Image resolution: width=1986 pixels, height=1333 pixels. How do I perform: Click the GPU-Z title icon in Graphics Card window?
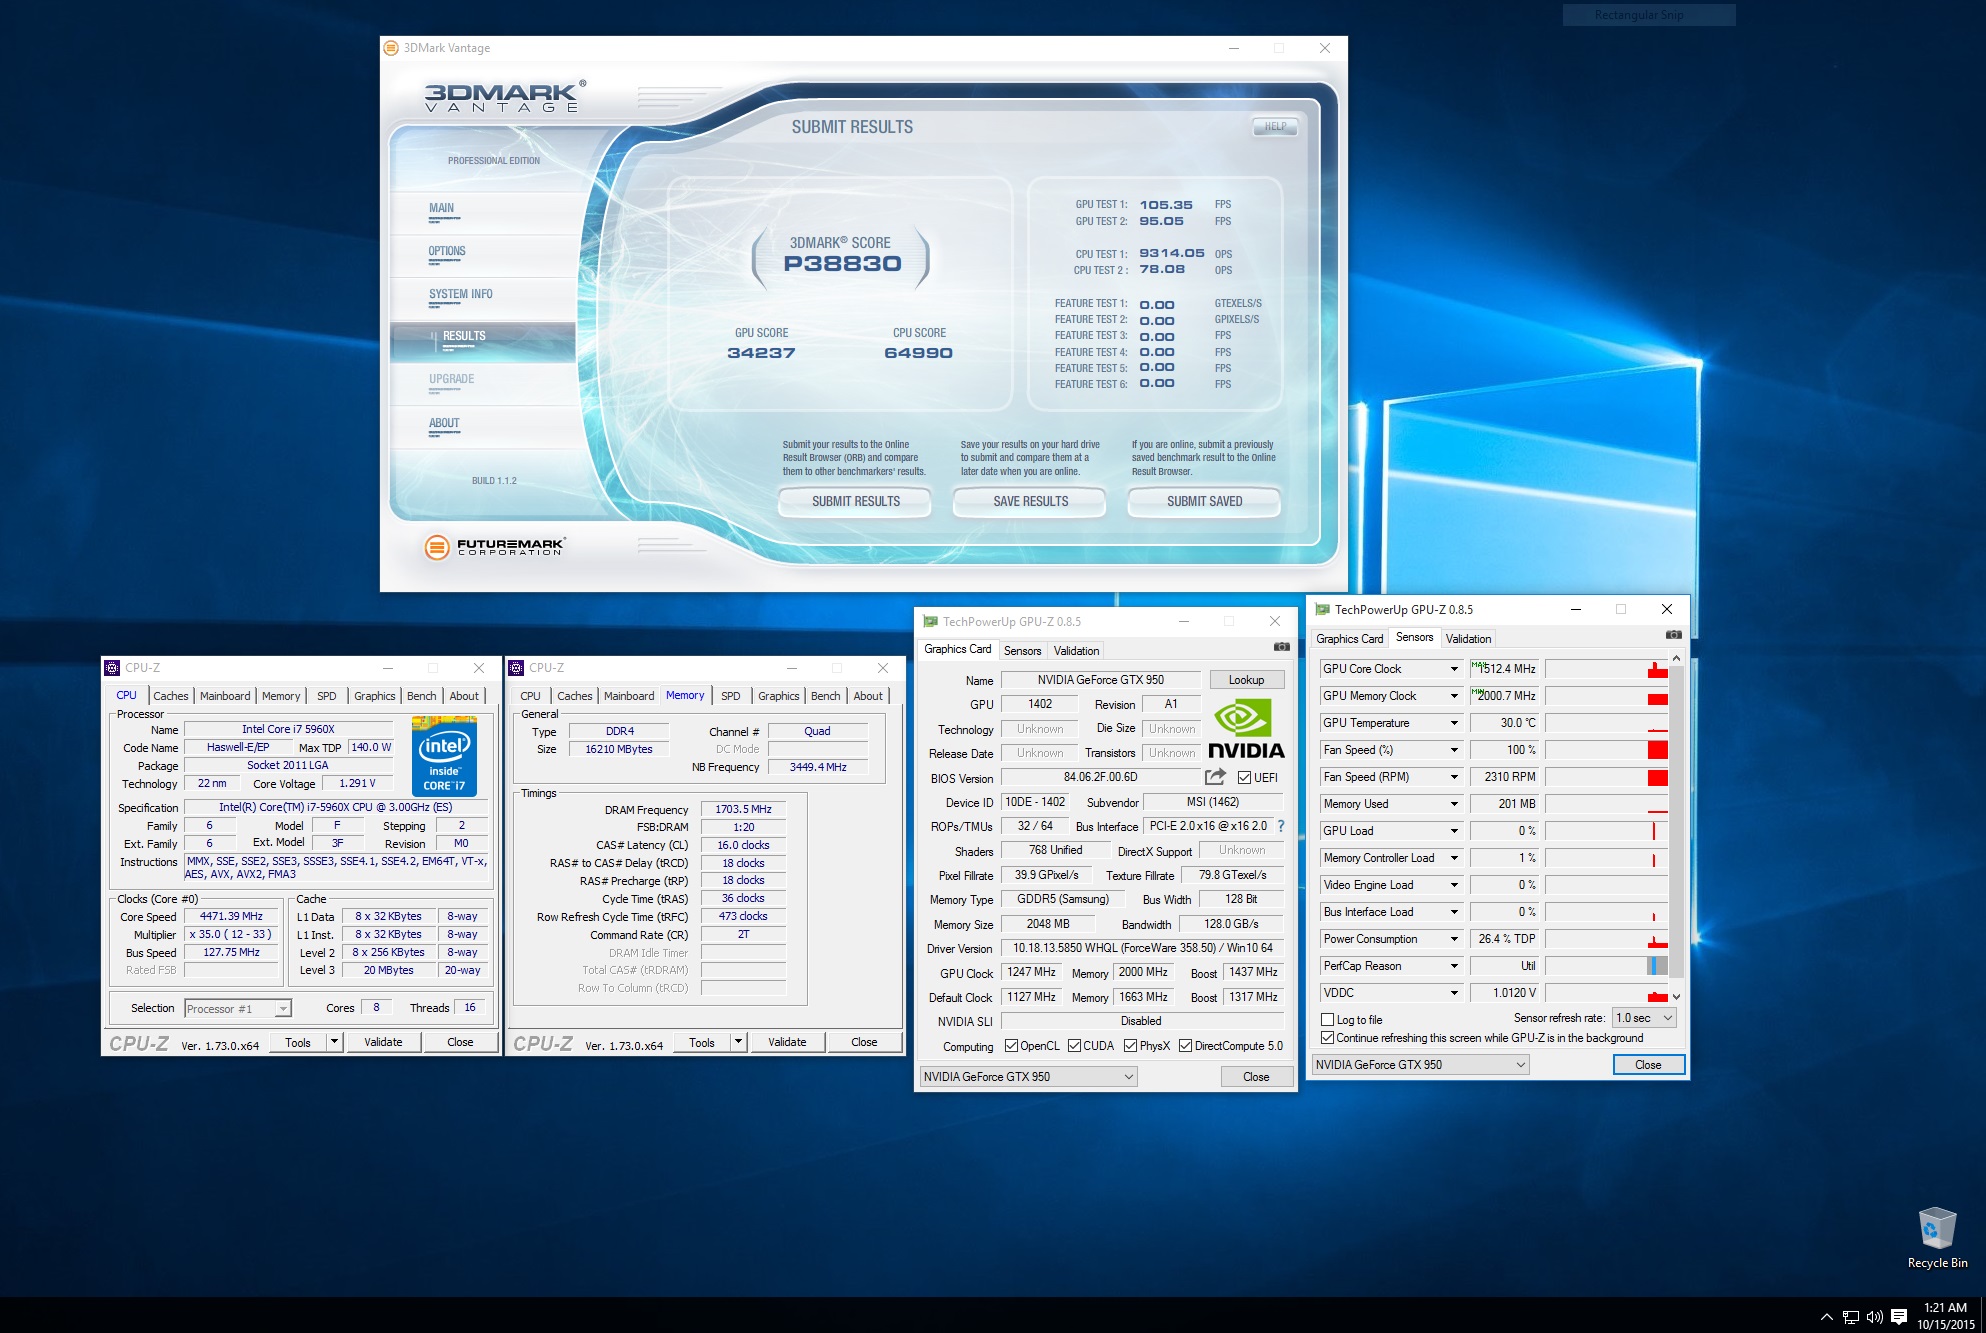930,621
